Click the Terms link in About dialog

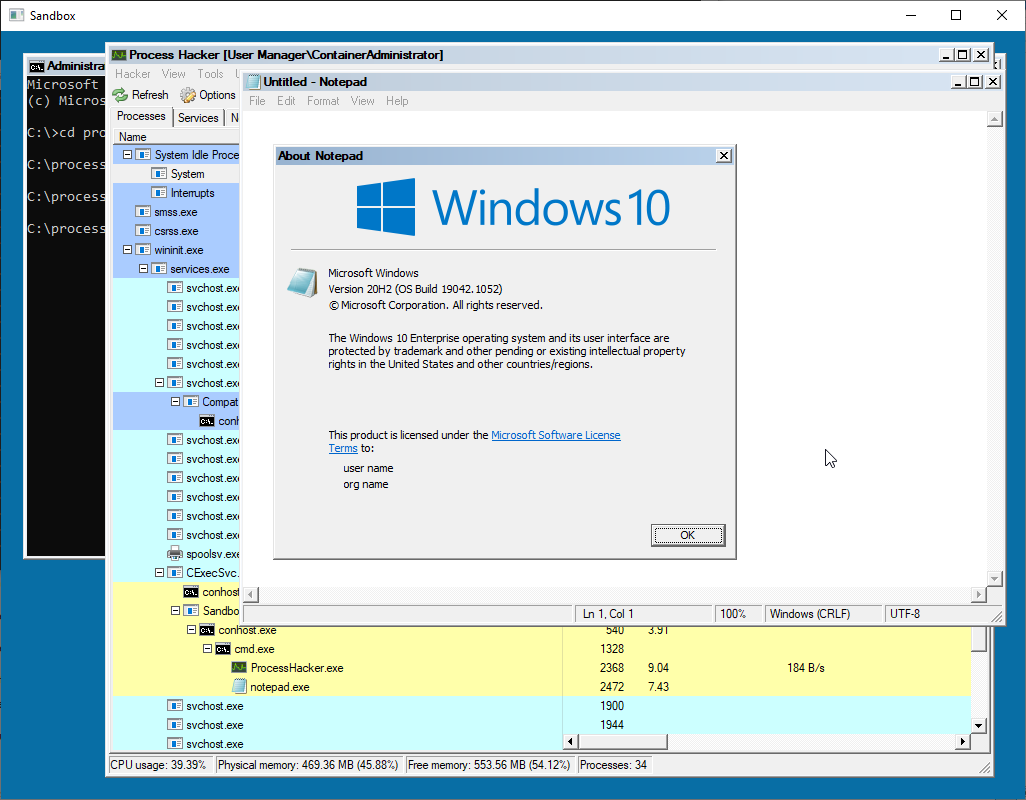(343, 448)
